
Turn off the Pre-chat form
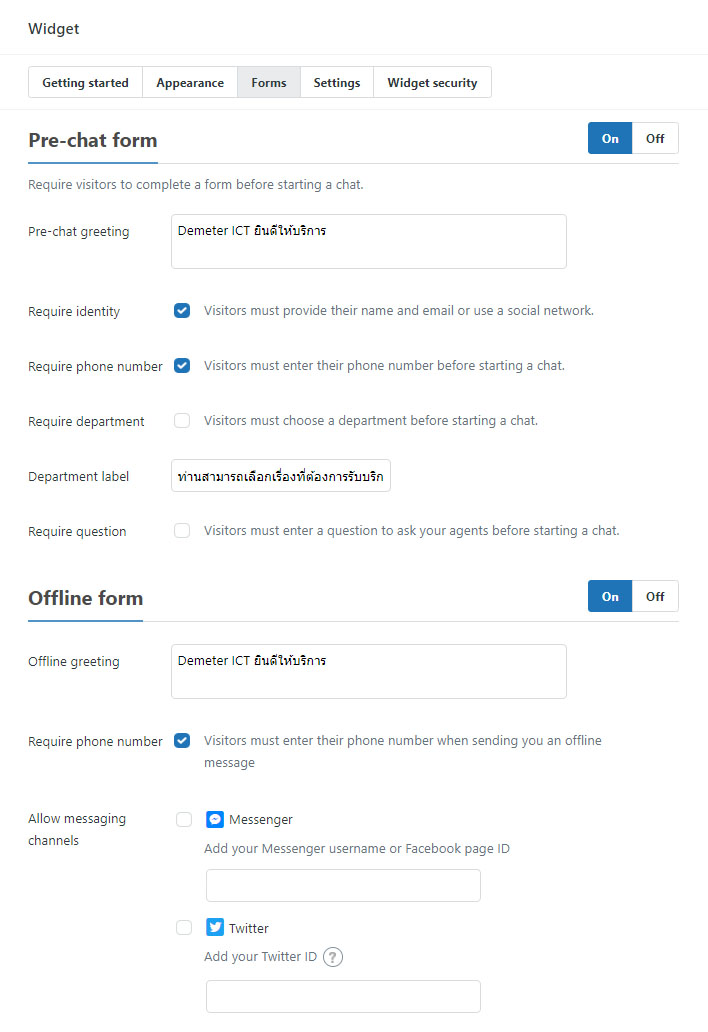(655, 138)
